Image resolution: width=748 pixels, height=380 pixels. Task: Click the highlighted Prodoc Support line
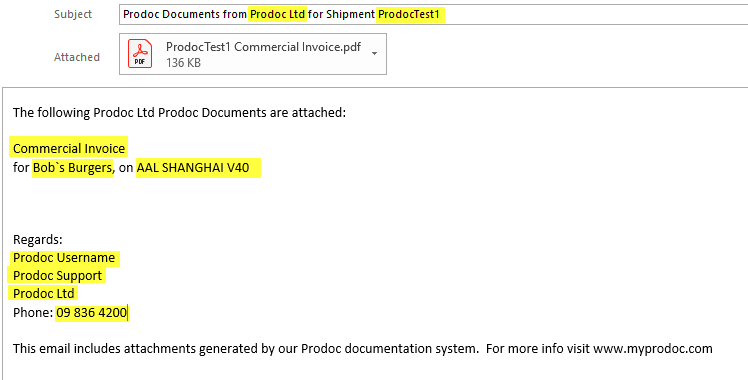57,276
